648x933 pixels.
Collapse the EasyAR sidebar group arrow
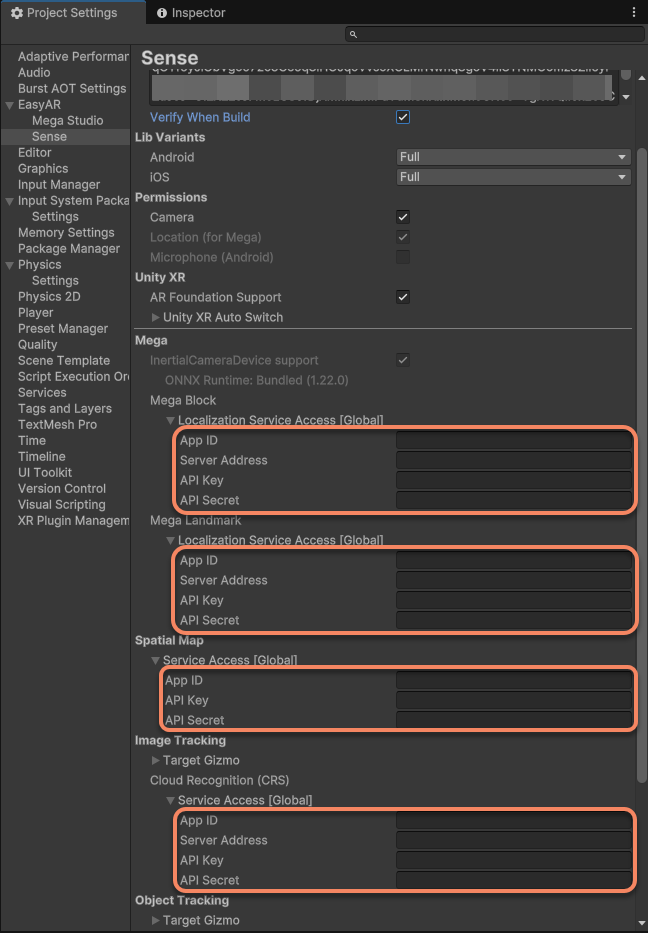[9, 105]
